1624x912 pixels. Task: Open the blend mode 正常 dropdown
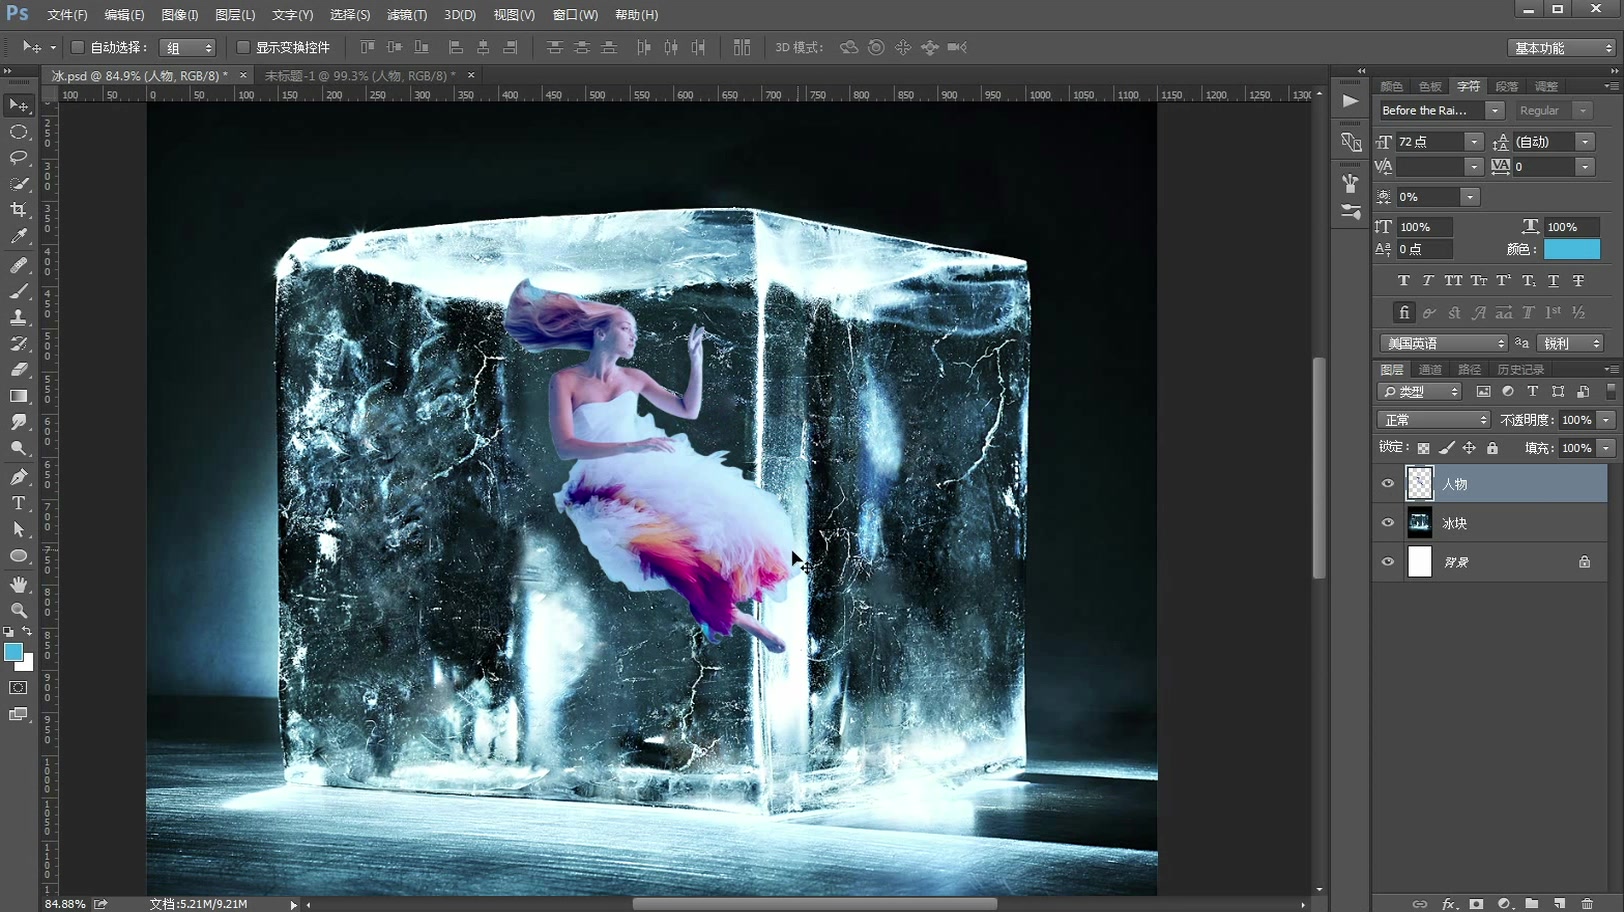[1433, 420]
